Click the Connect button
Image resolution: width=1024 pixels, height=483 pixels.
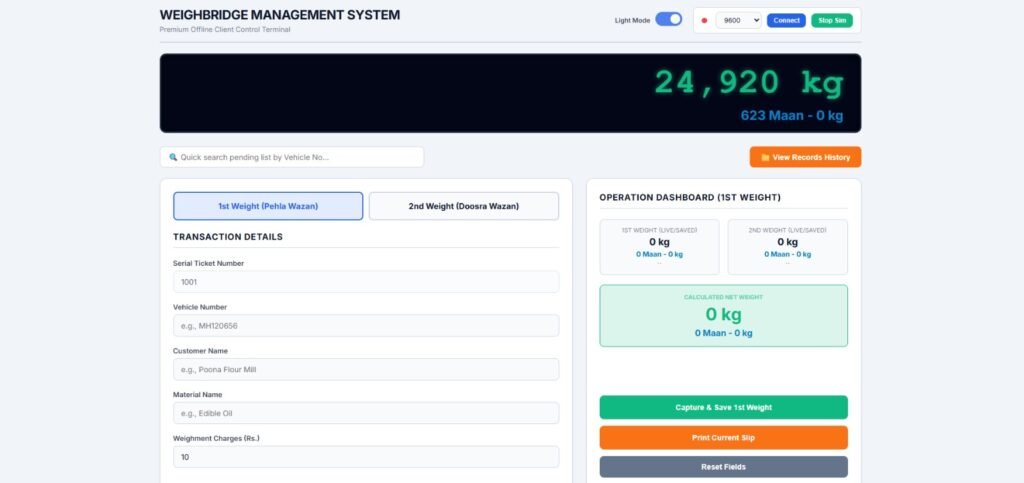pyautogui.click(x=786, y=20)
